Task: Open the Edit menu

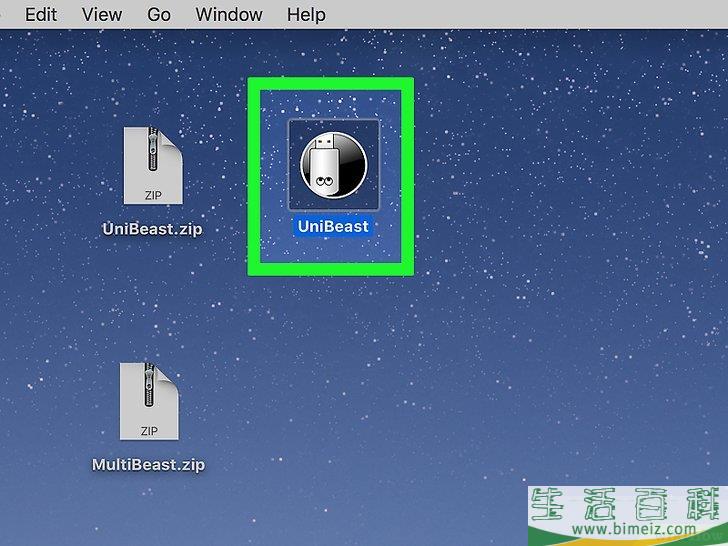Action: point(41,14)
